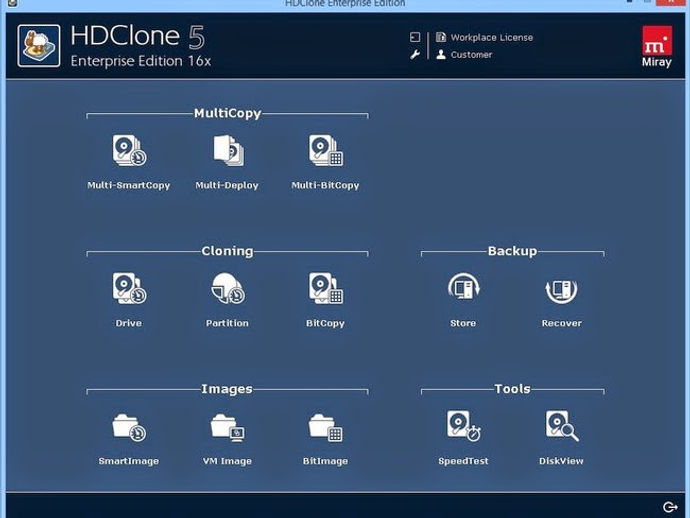This screenshot has height=518, width=690.
Task: Click the Tools section heading
Action: click(x=512, y=389)
